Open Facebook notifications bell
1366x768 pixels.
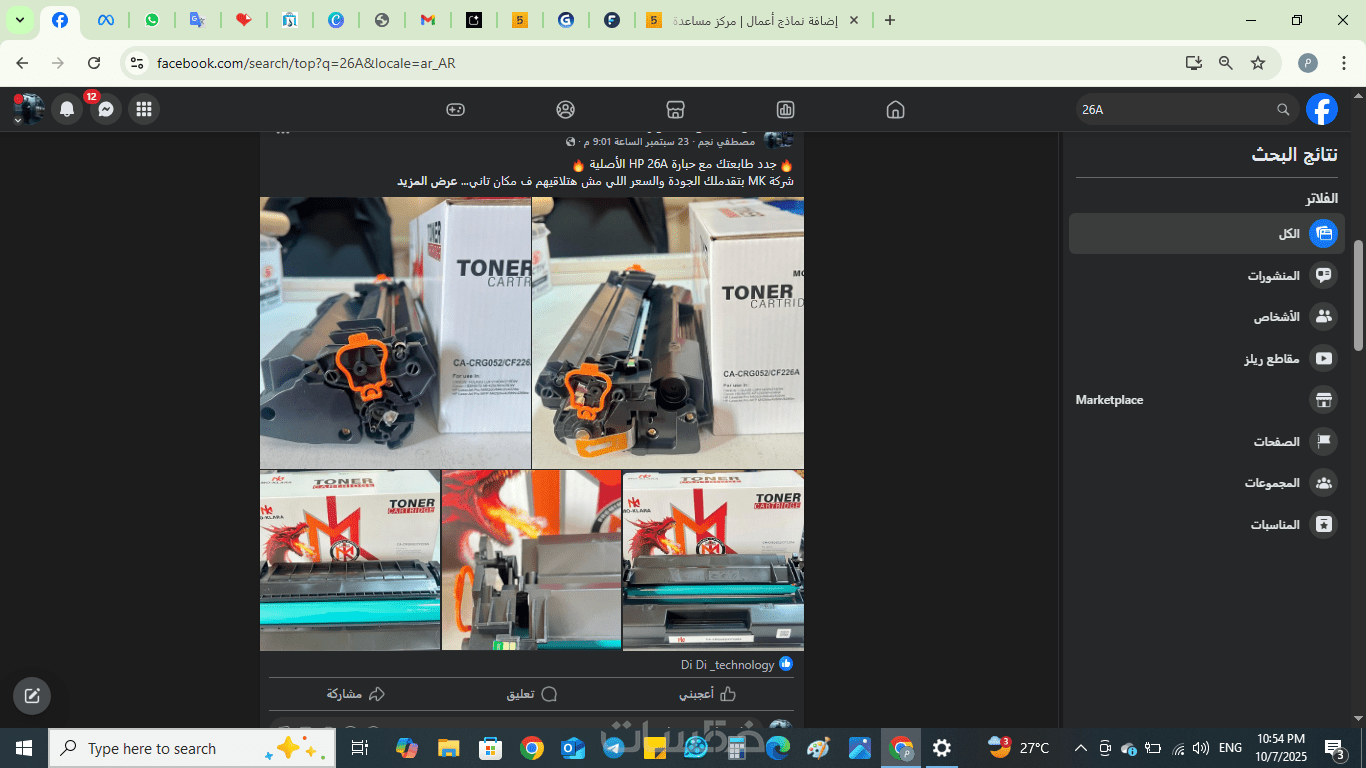pos(67,109)
